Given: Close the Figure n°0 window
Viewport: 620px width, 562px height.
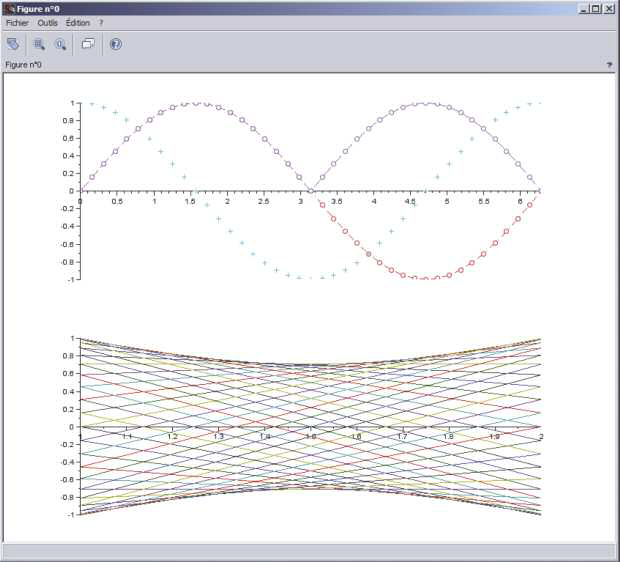Looking at the screenshot, I should point(610,8).
